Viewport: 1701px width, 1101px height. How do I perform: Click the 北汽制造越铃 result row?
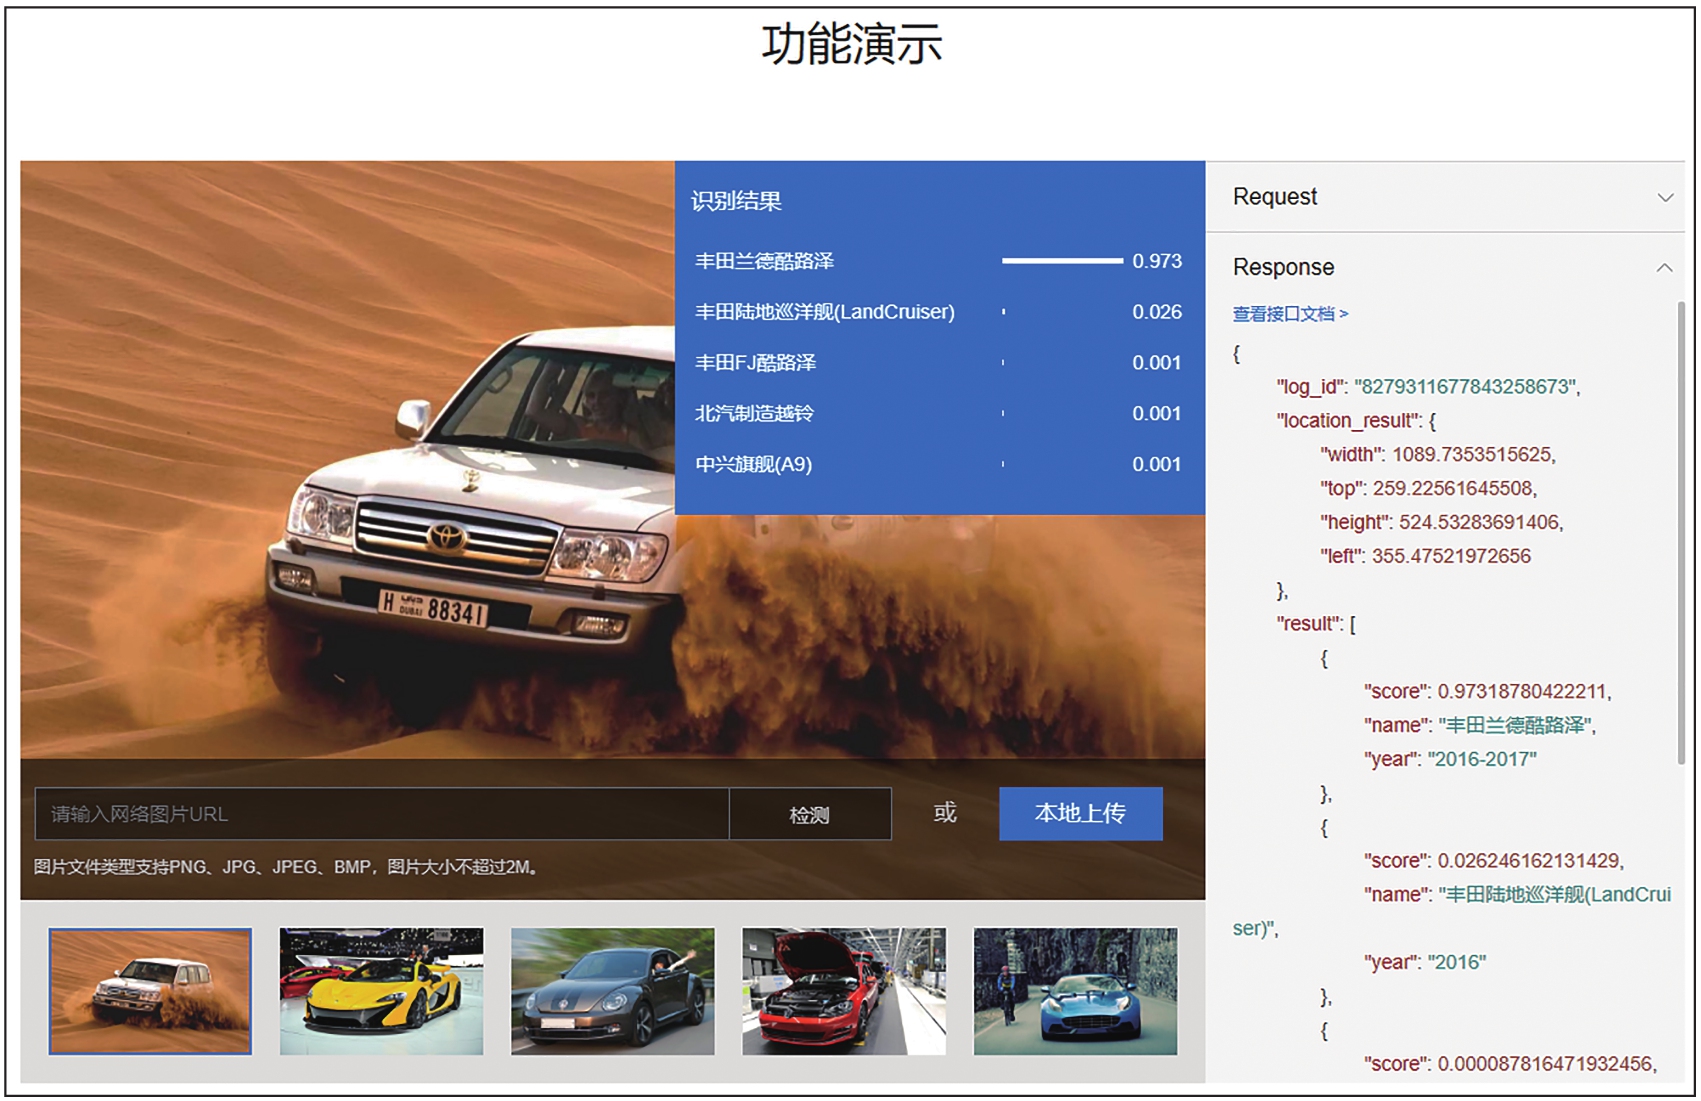pos(939,413)
